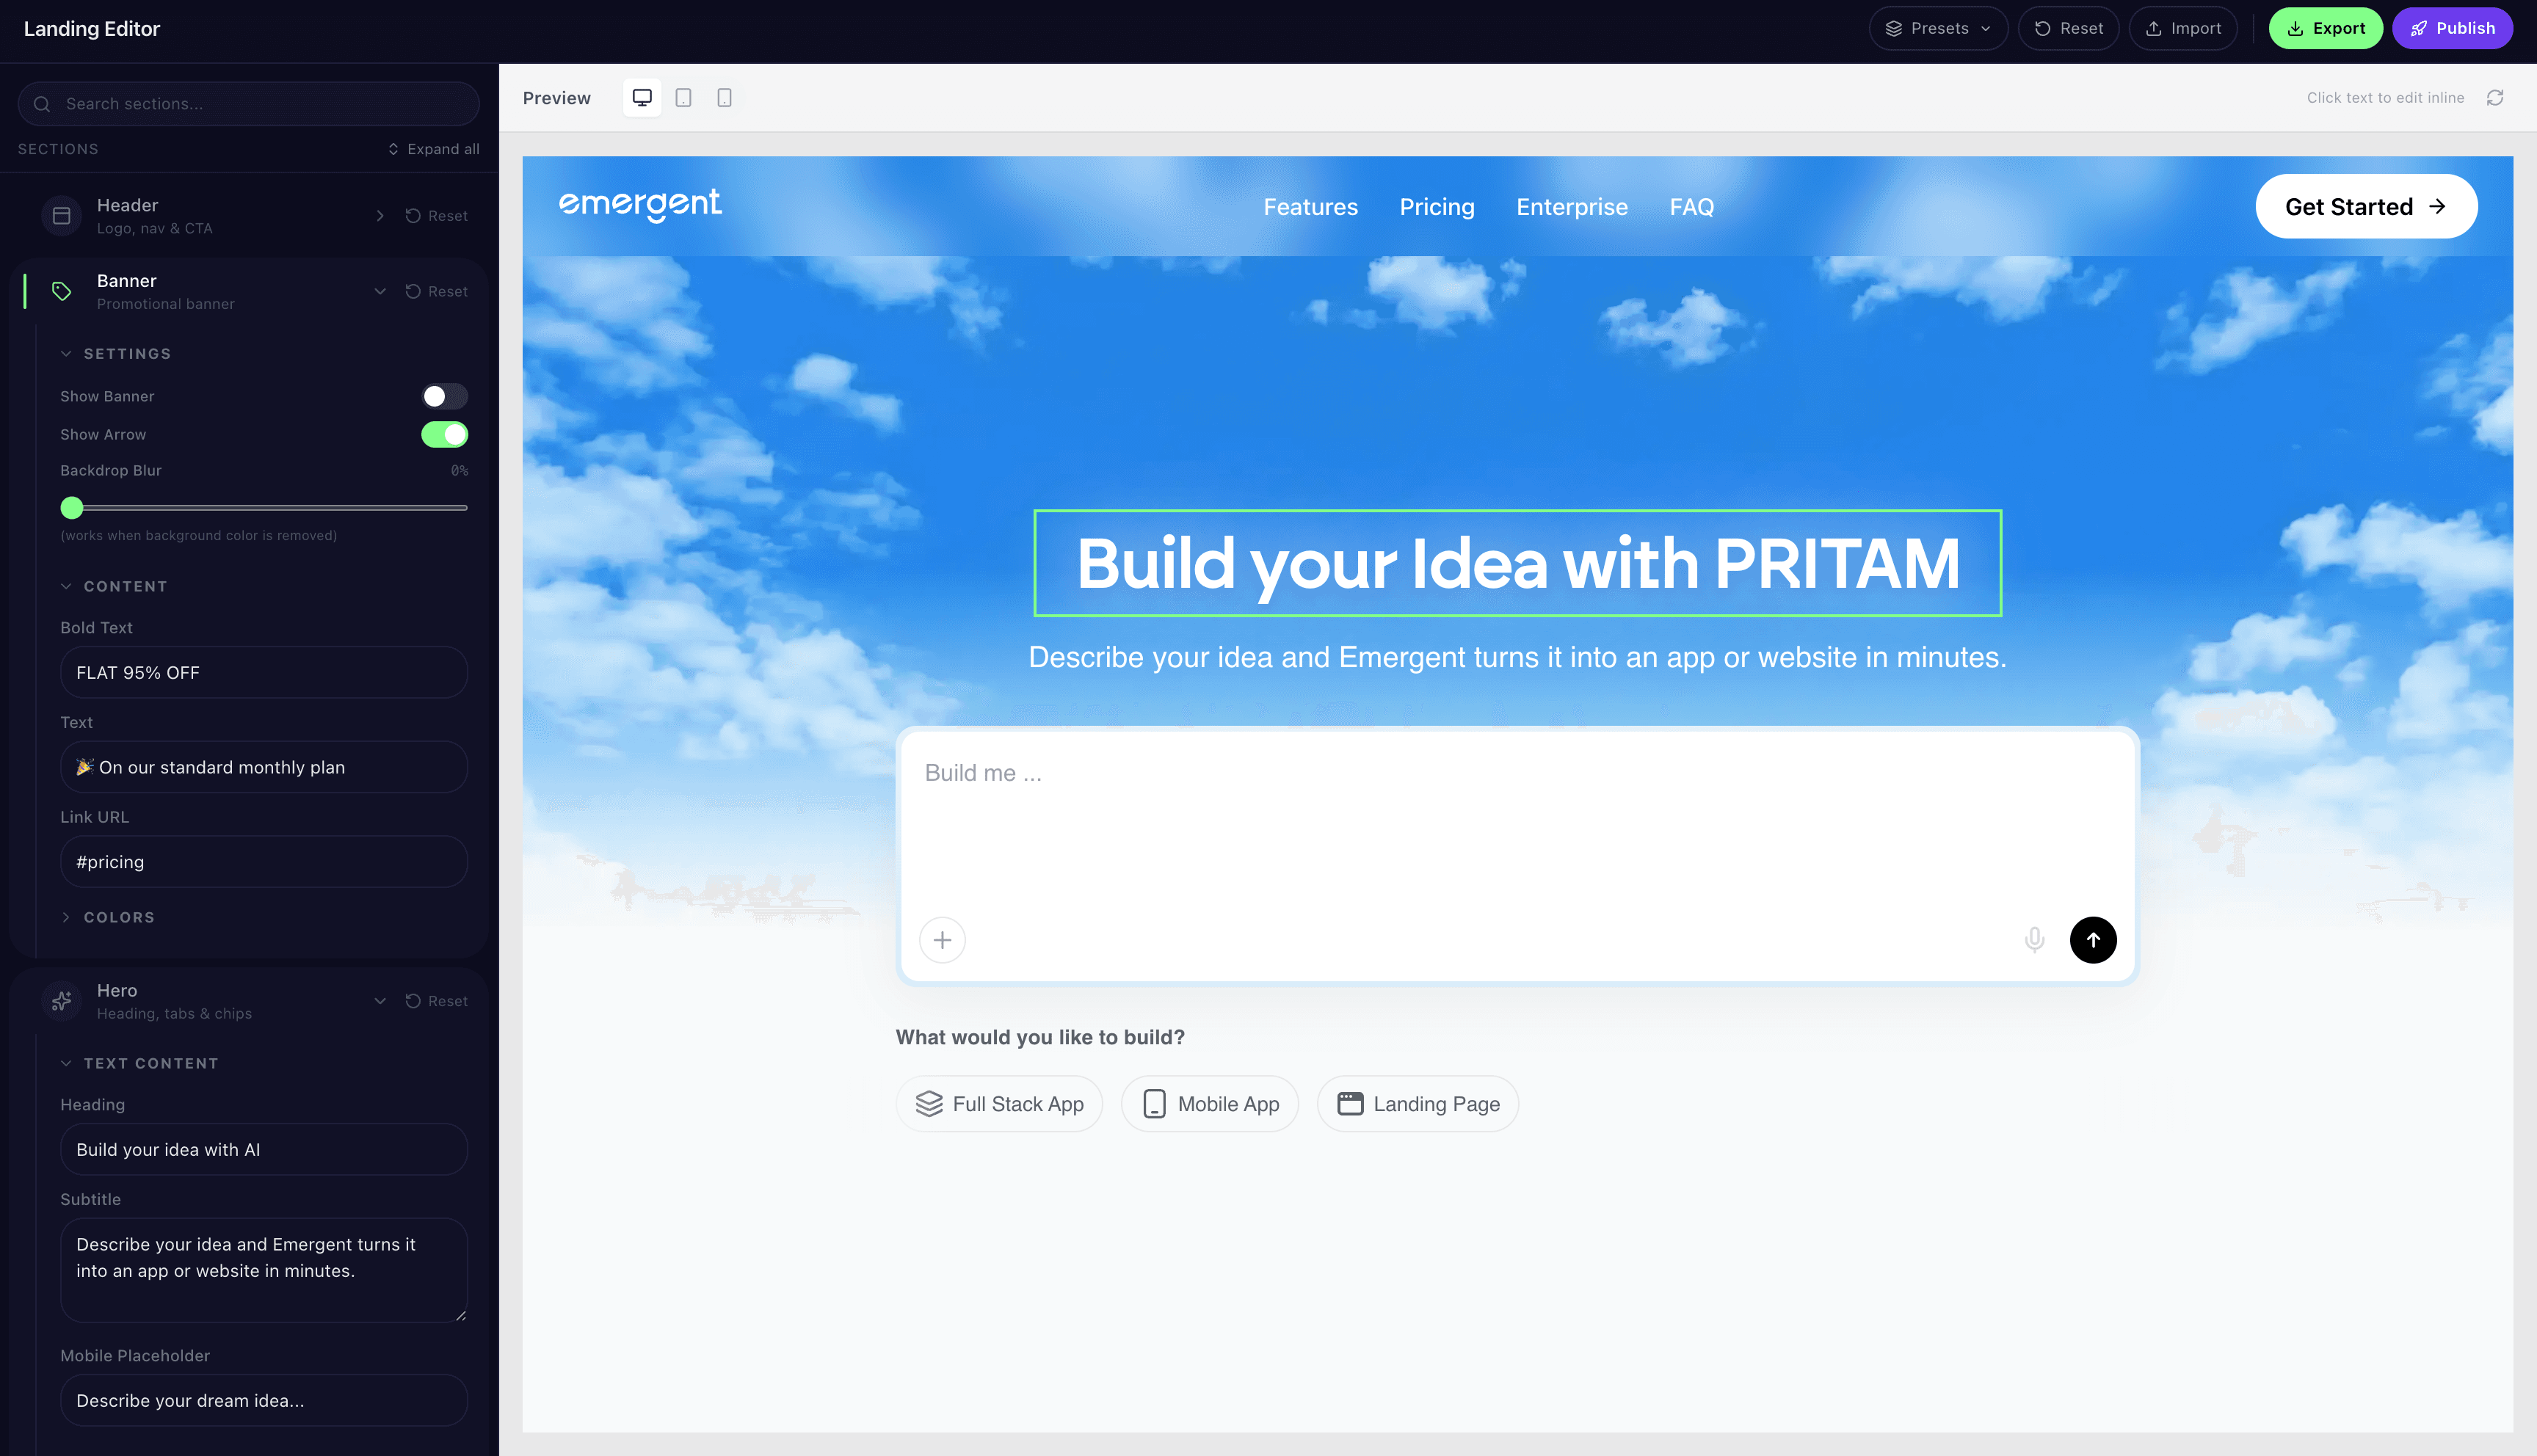Open the Pricing navigation item
Viewport: 2537px width, 1456px height.
[1437, 207]
